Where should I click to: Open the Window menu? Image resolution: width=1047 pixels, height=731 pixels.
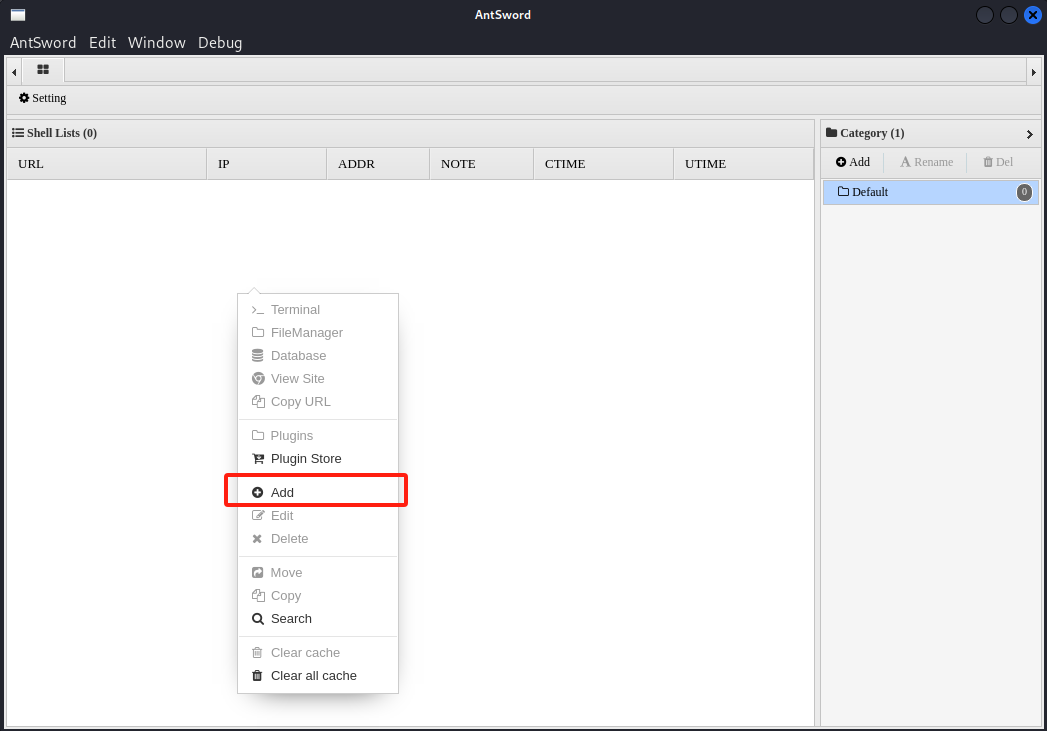156,43
